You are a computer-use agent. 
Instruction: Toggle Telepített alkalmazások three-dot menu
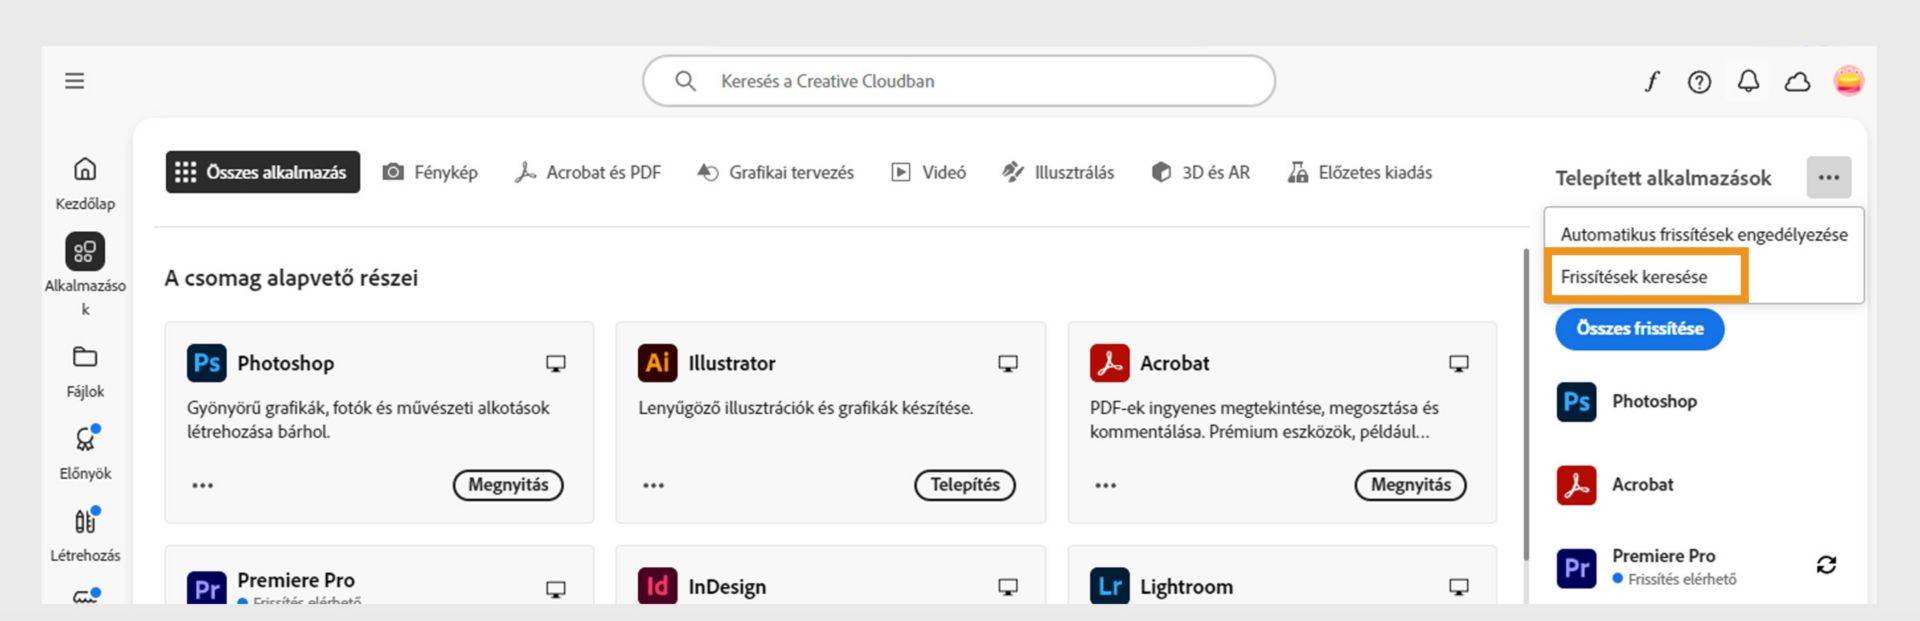coord(1829,177)
